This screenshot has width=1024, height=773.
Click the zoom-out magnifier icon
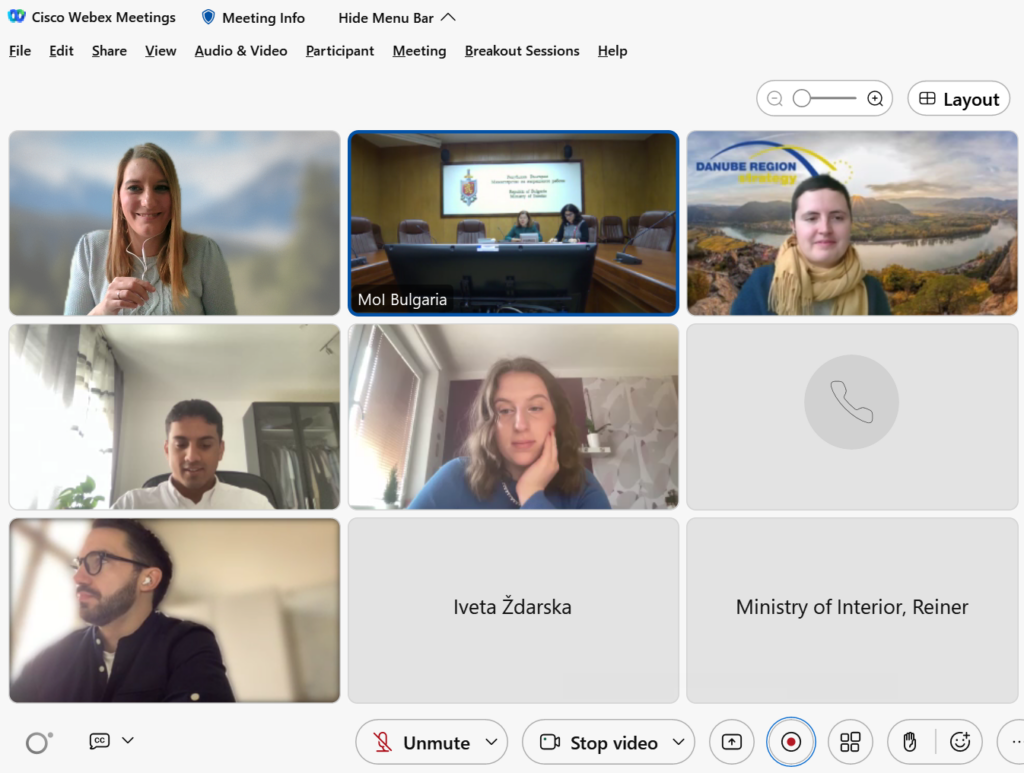[775, 99]
